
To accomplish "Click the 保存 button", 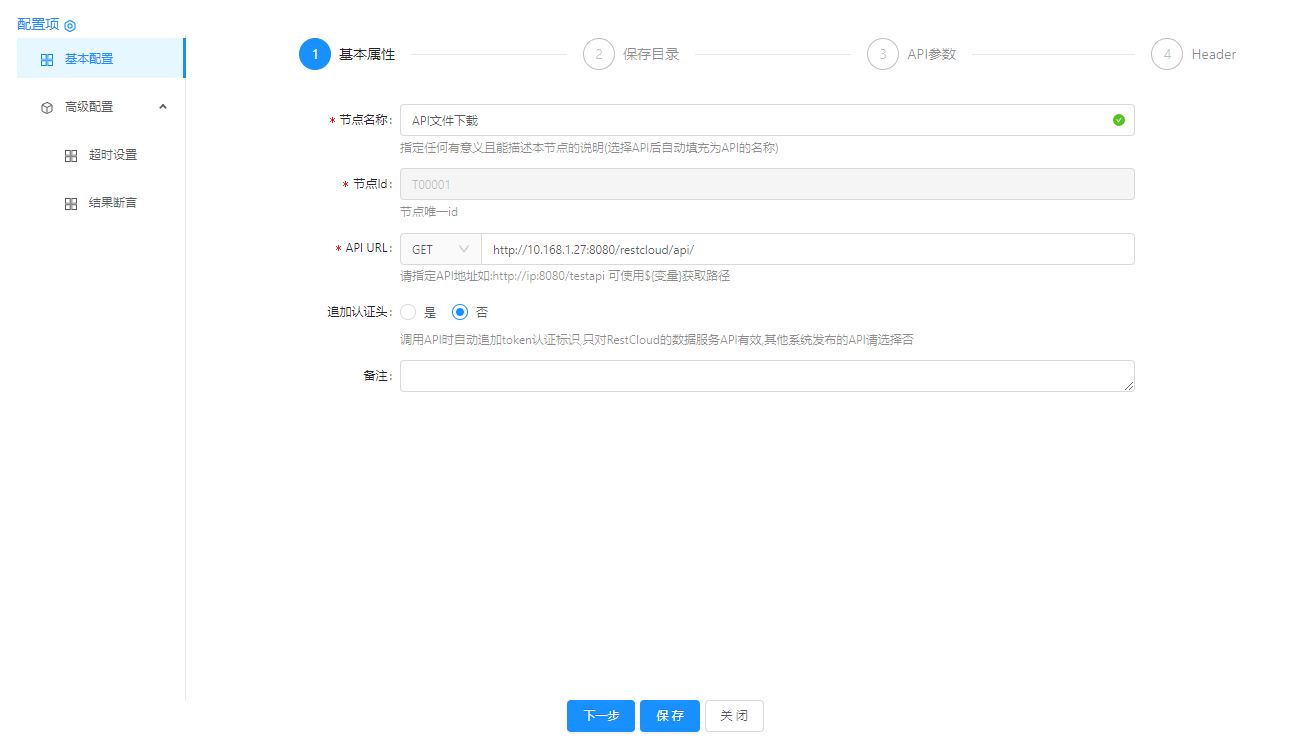I will click(669, 716).
